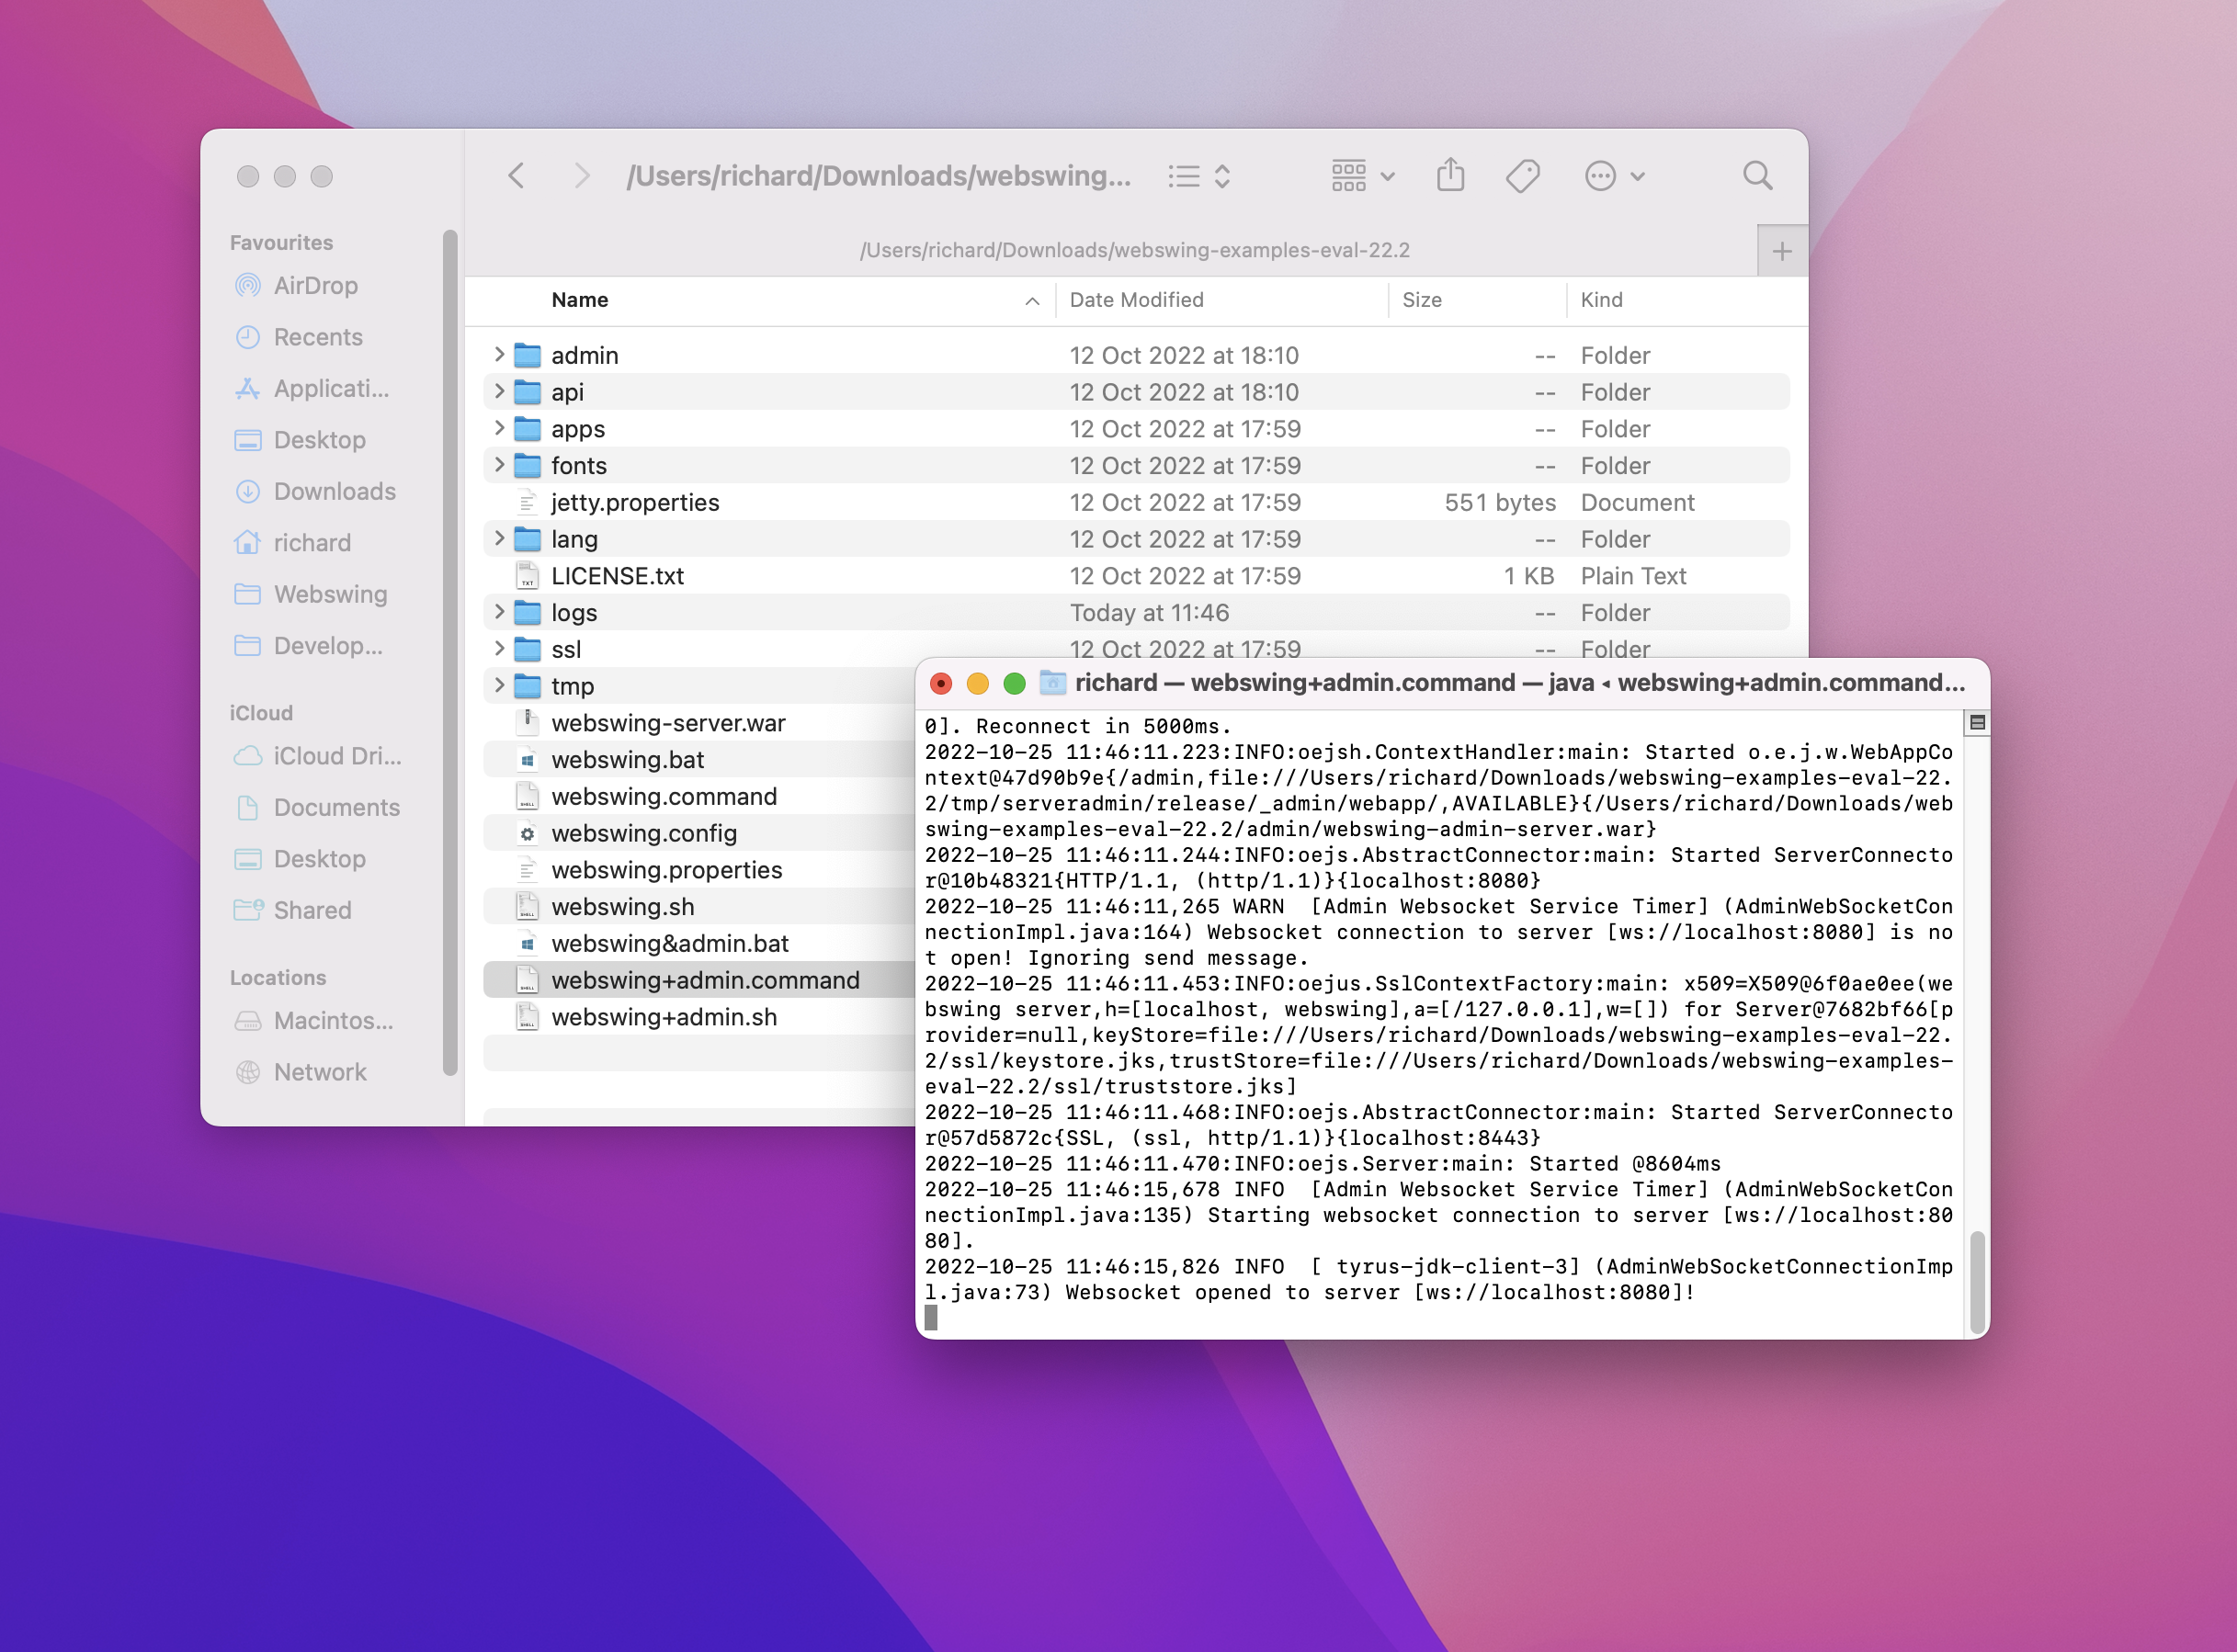The image size is (2237, 1652).
Task: Minimize the Terminal window with yellow button
Action: point(978,683)
